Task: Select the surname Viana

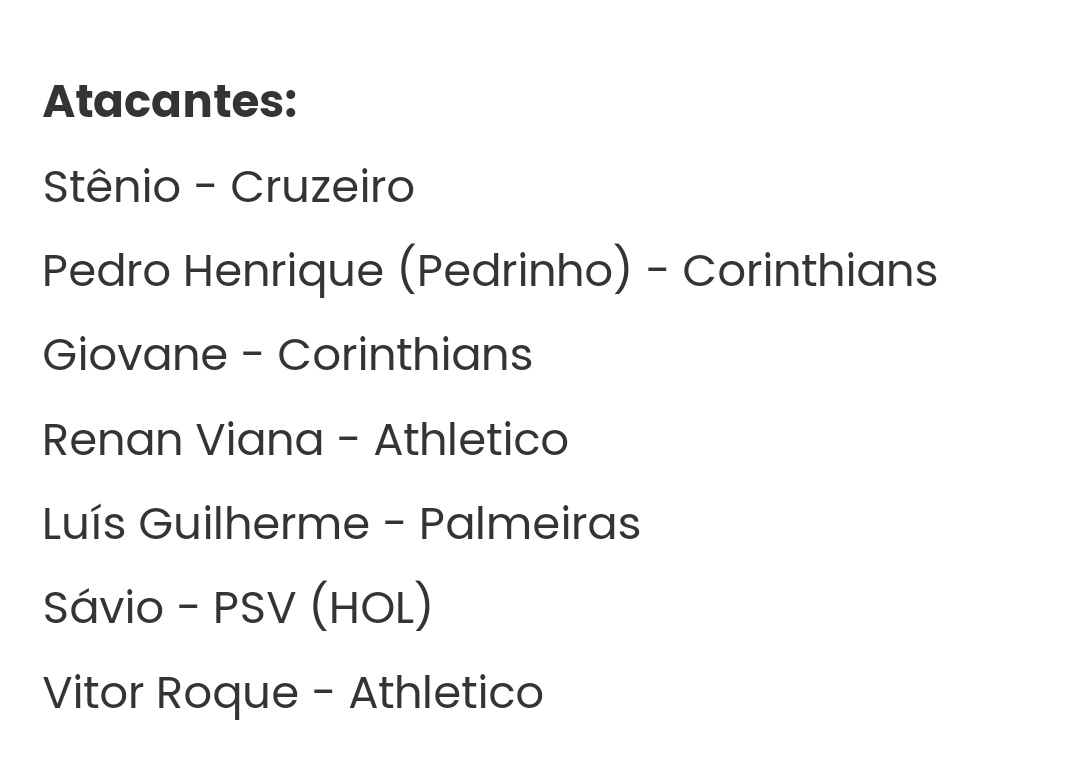Action: (259, 440)
